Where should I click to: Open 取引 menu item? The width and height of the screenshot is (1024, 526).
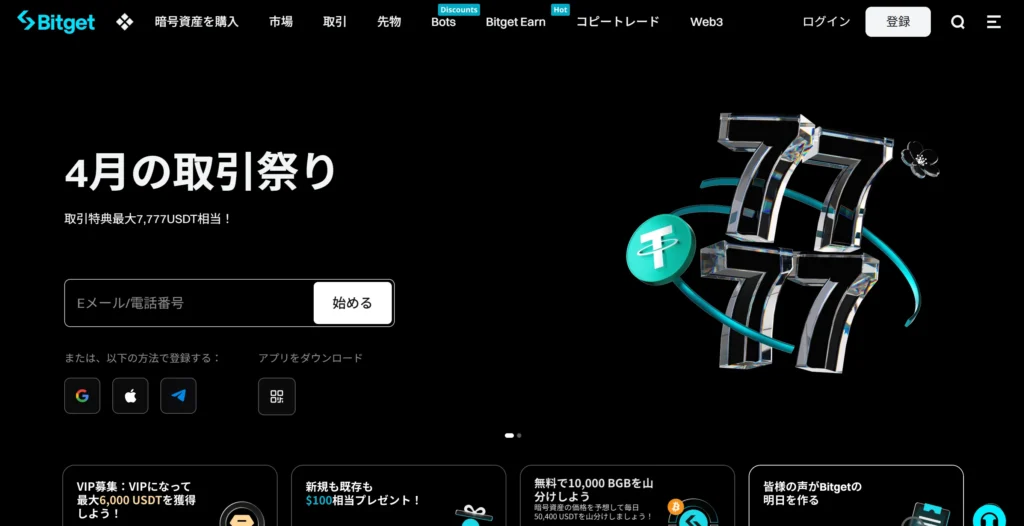point(335,22)
